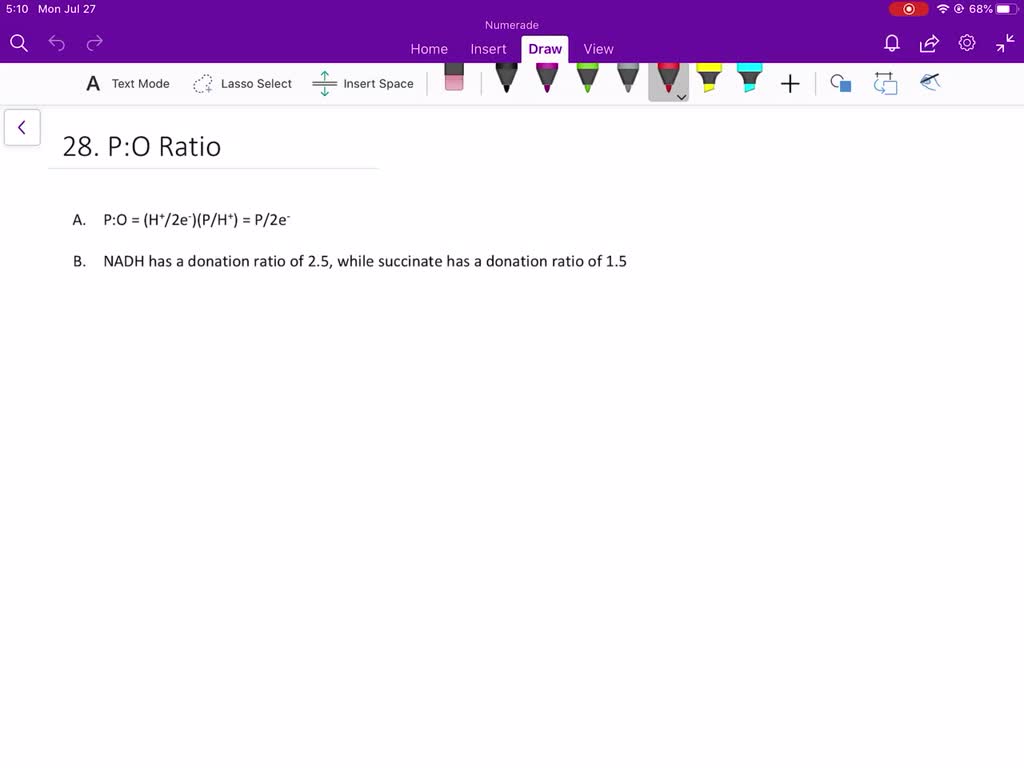Choose the yellow highlighter
Image resolution: width=1024 pixels, height=768 pixels.
[710, 78]
